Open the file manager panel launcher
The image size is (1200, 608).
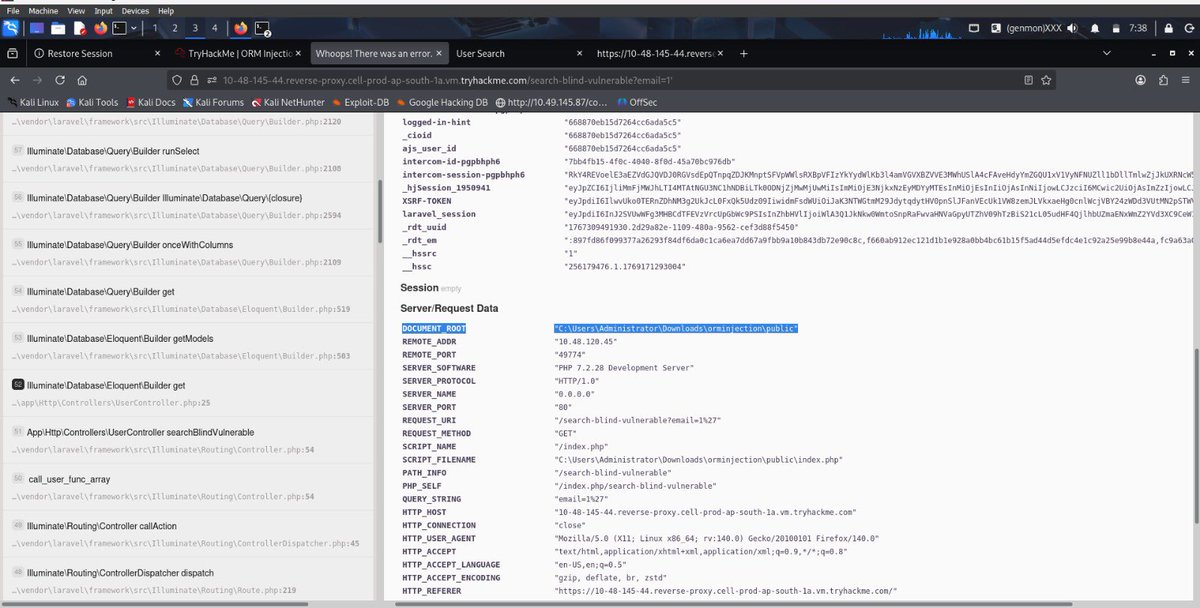click(x=57, y=28)
